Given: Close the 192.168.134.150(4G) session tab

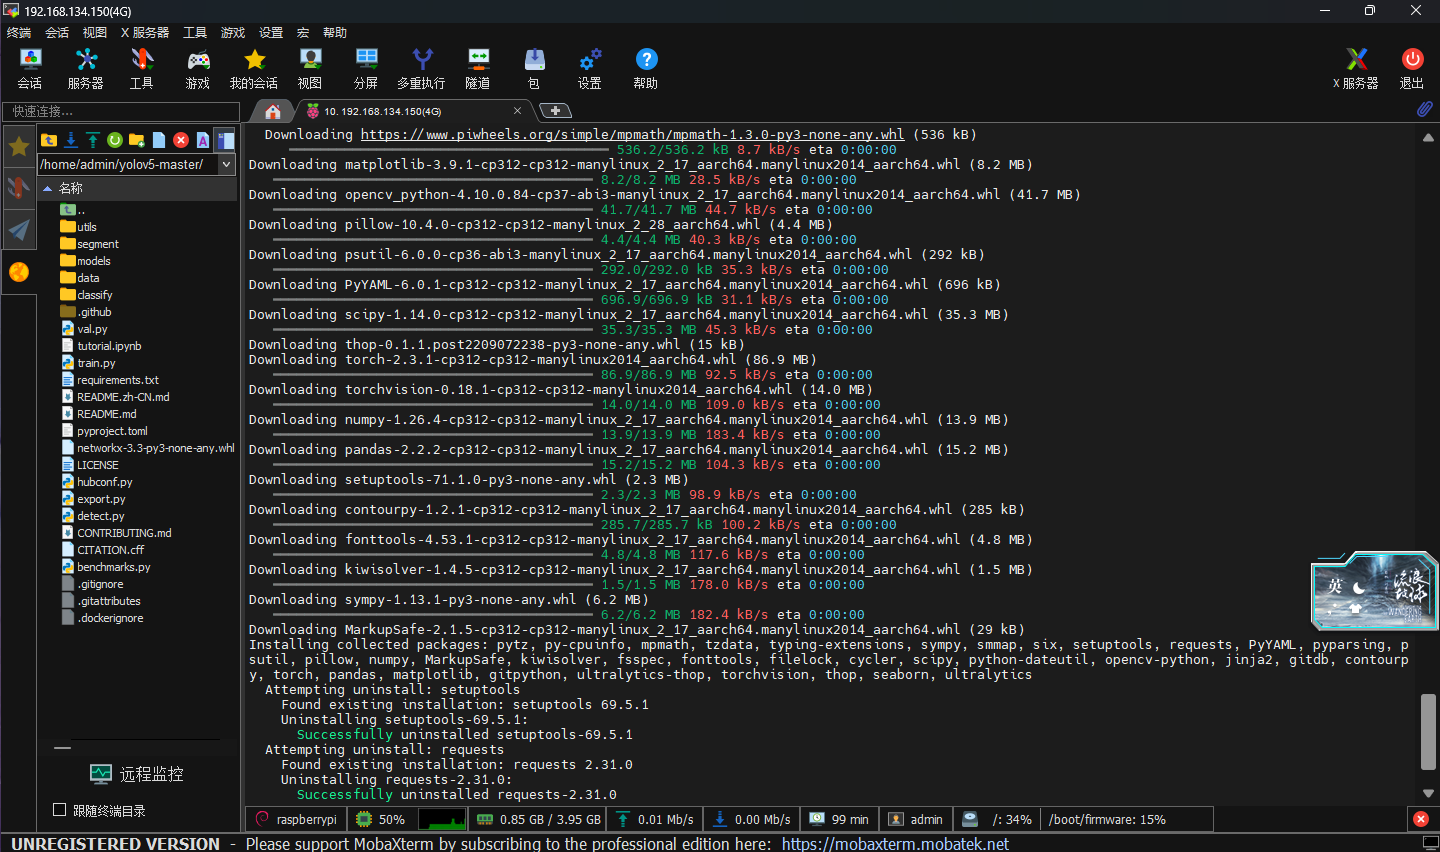Looking at the screenshot, I should [x=517, y=111].
